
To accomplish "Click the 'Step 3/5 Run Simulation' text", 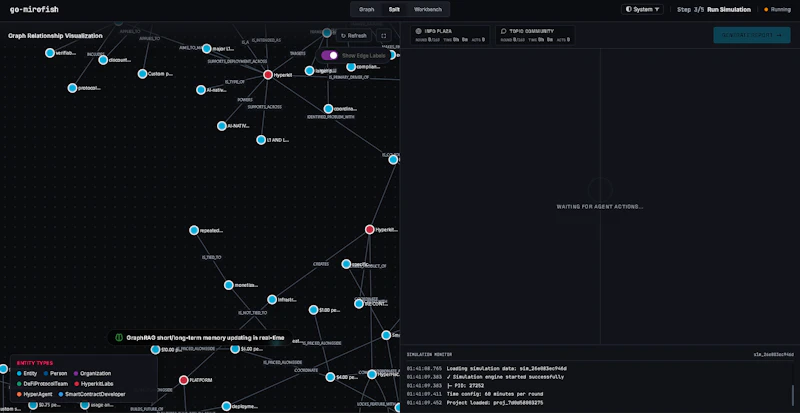I will click(x=714, y=9).
